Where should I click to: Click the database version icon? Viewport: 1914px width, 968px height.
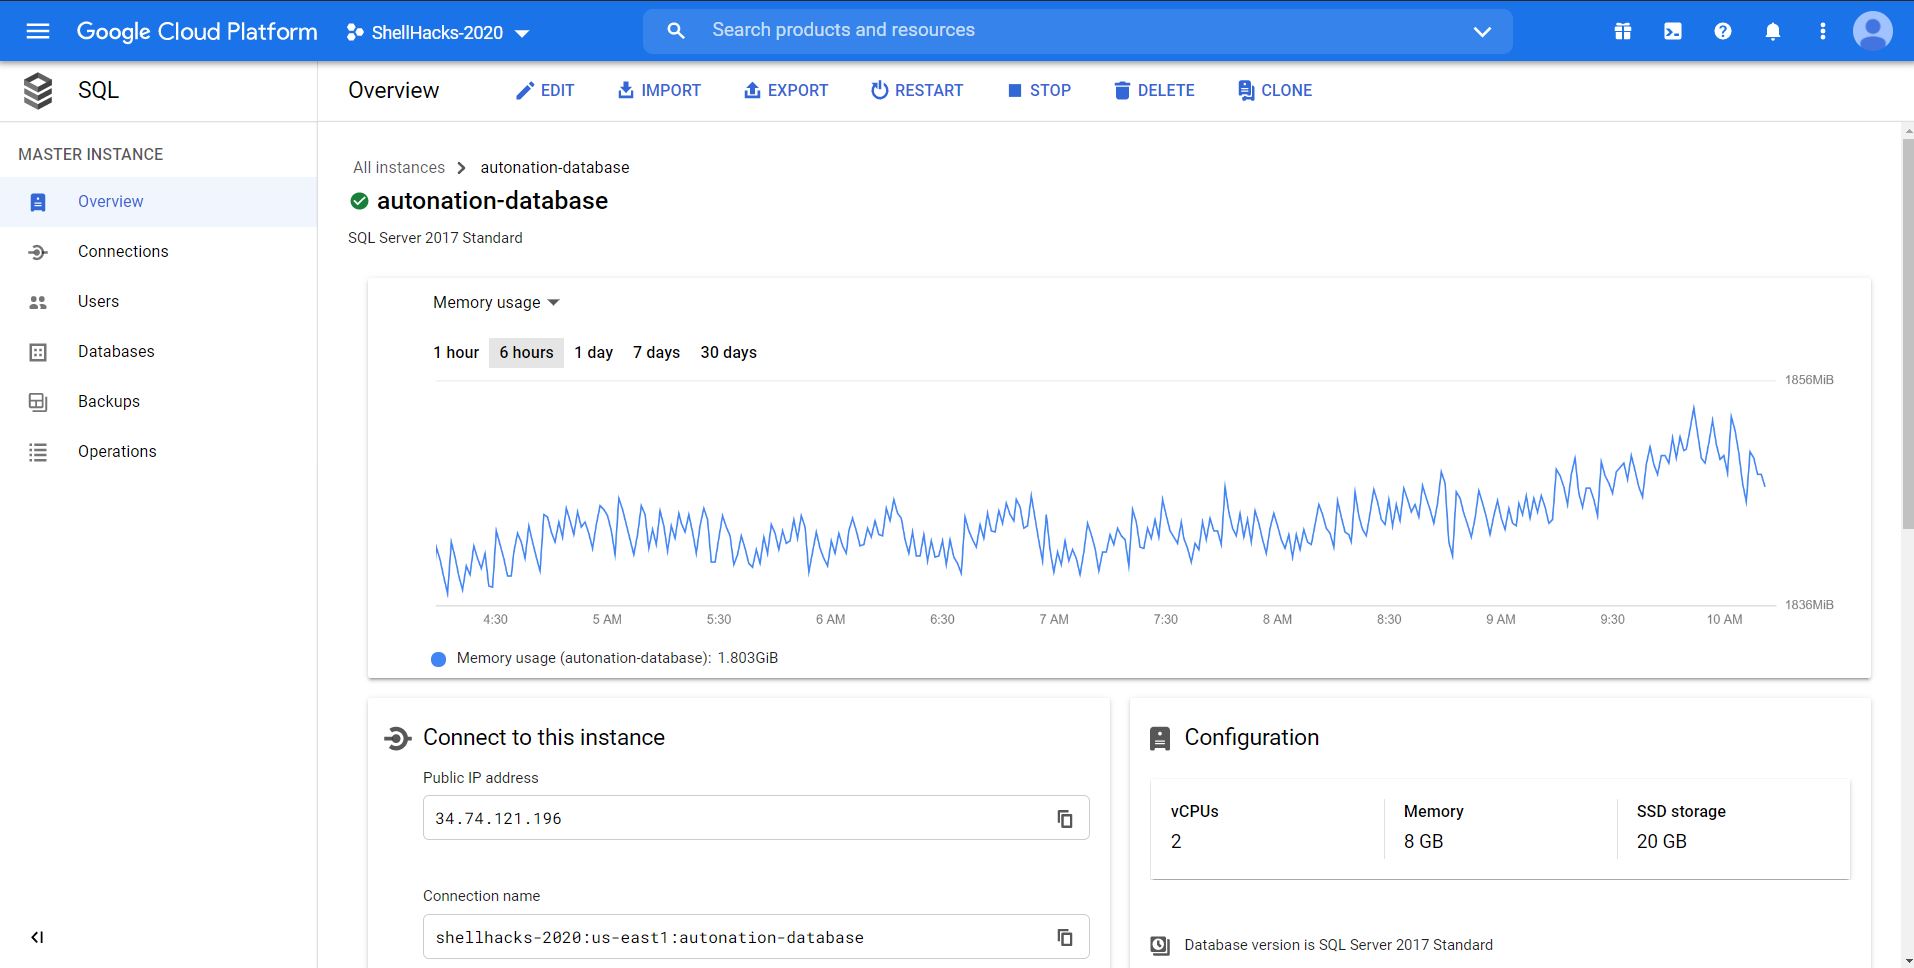(1160, 945)
